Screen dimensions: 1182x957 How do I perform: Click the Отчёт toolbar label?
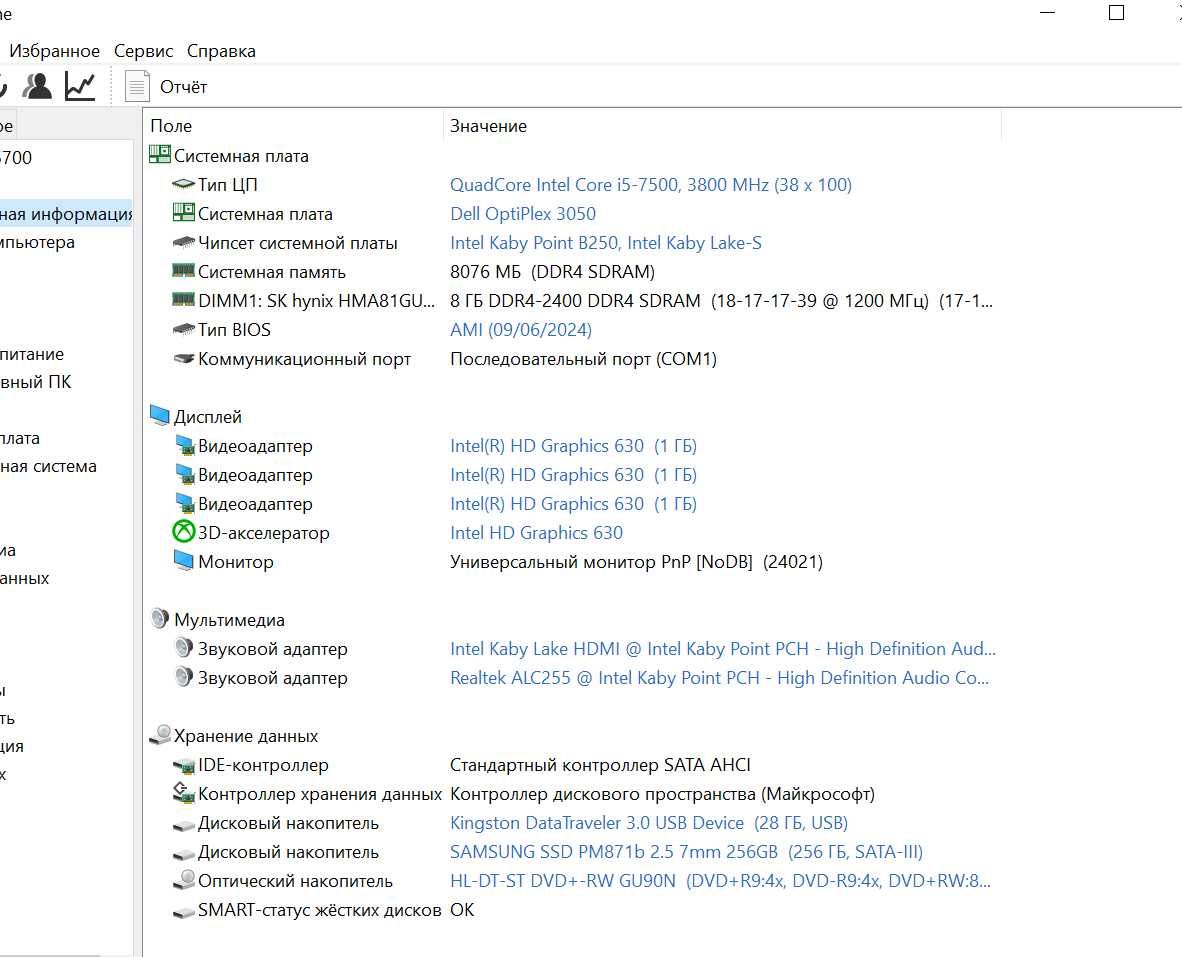pos(183,87)
